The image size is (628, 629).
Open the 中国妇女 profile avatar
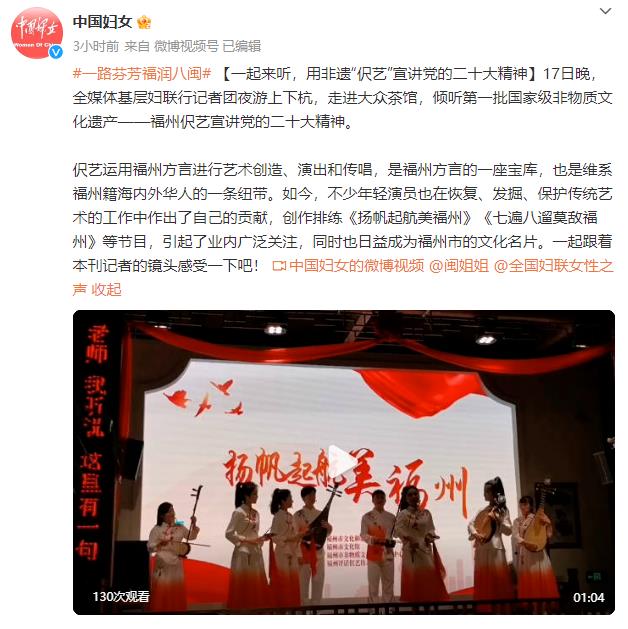pos(36,33)
